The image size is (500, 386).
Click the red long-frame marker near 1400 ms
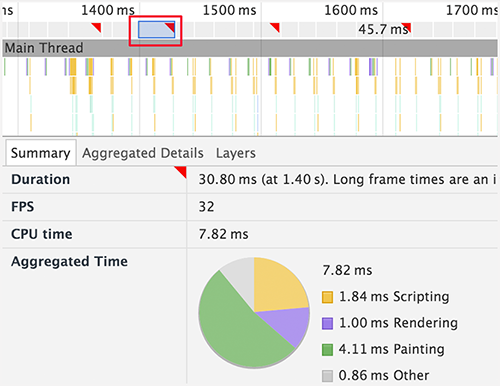click(x=96, y=28)
